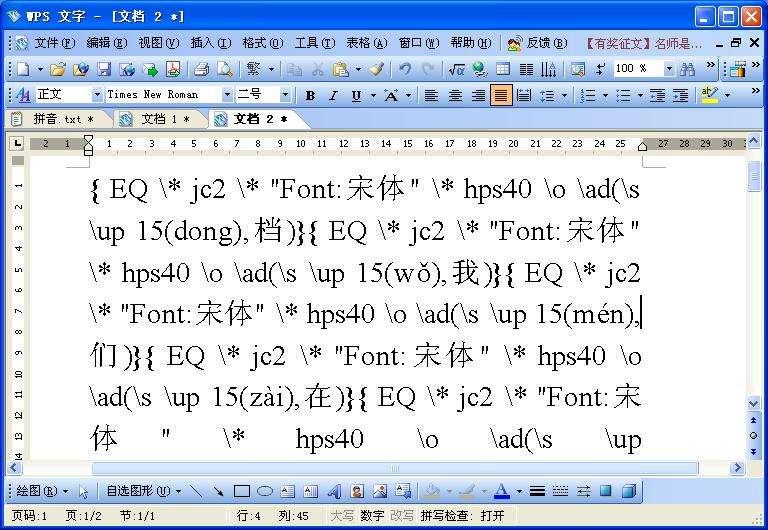Align the text left

pyautogui.click(x=431, y=95)
